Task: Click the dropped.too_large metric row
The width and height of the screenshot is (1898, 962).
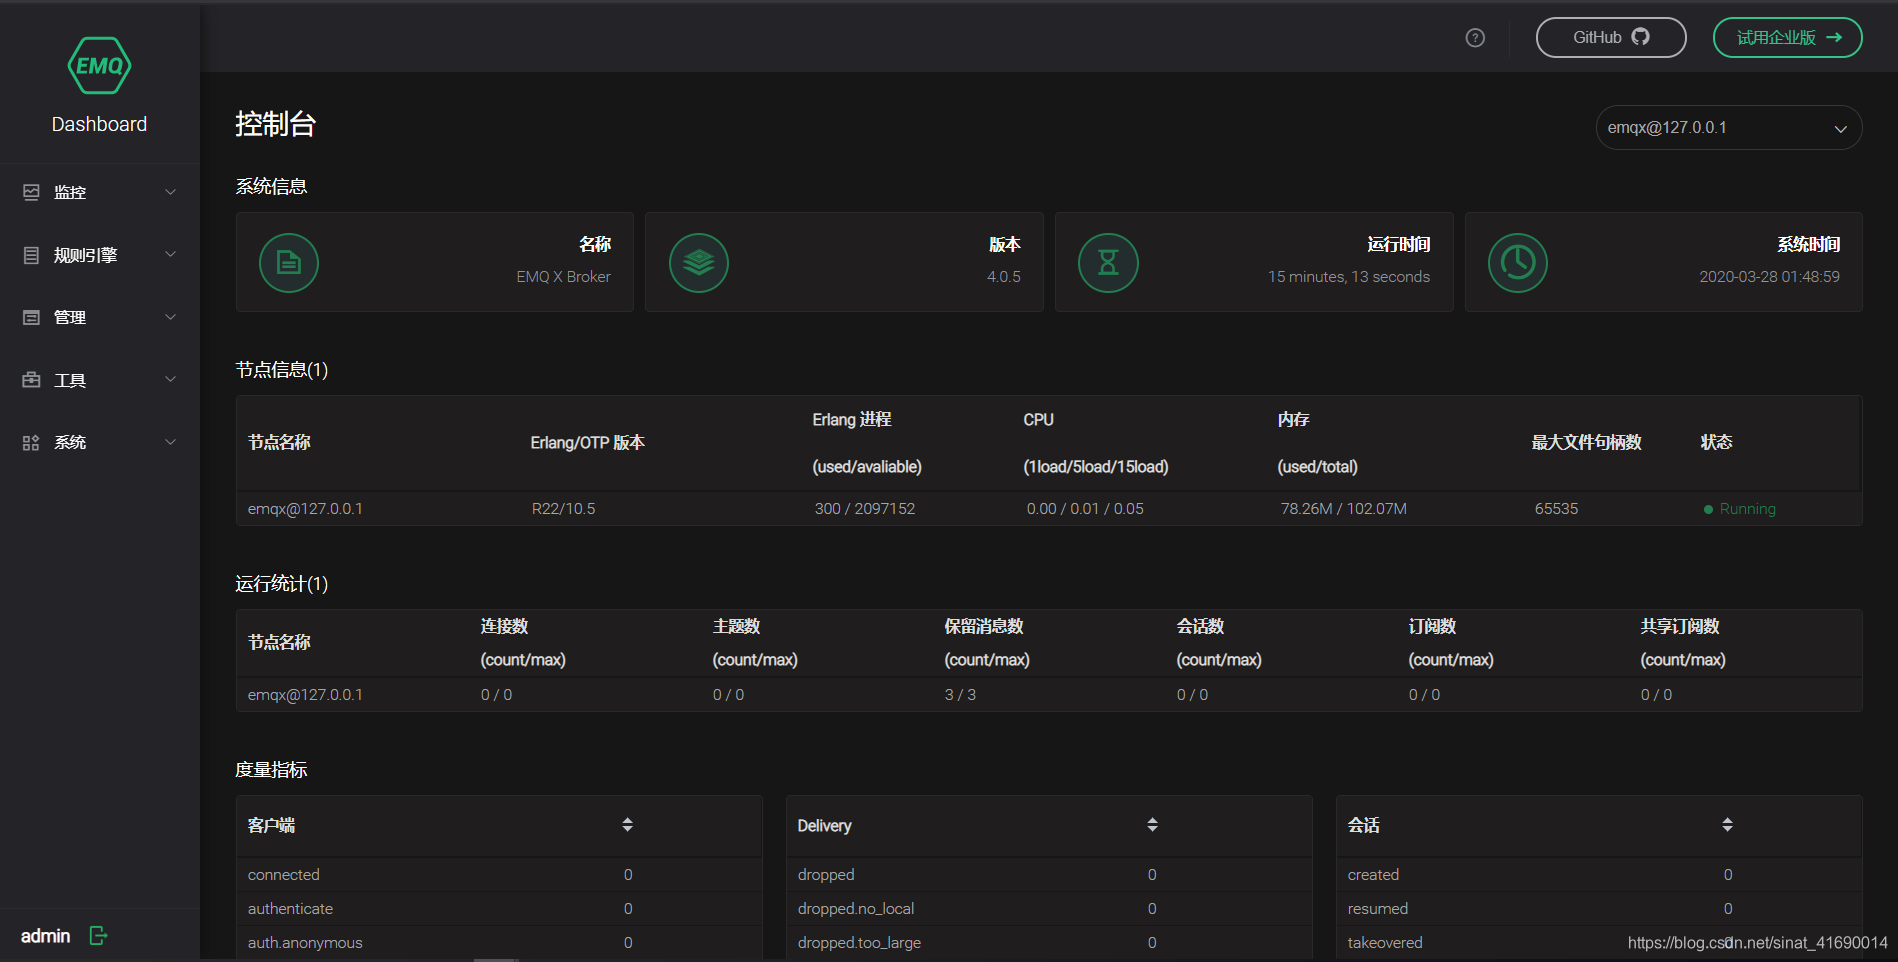Action: tap(1049, 943)
